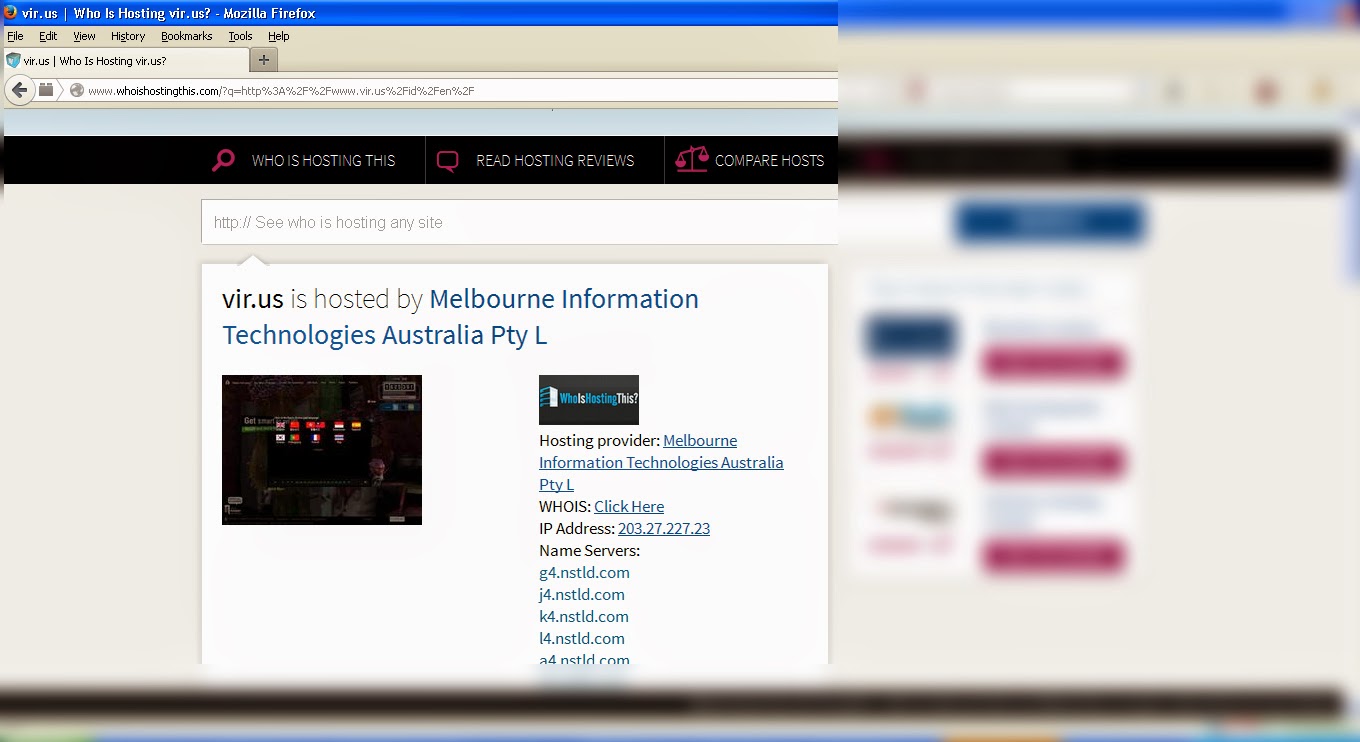1360x742 pixels.
Task: Open the IP address 203.27.227.23 link
Action: click(x=664, y=528)
